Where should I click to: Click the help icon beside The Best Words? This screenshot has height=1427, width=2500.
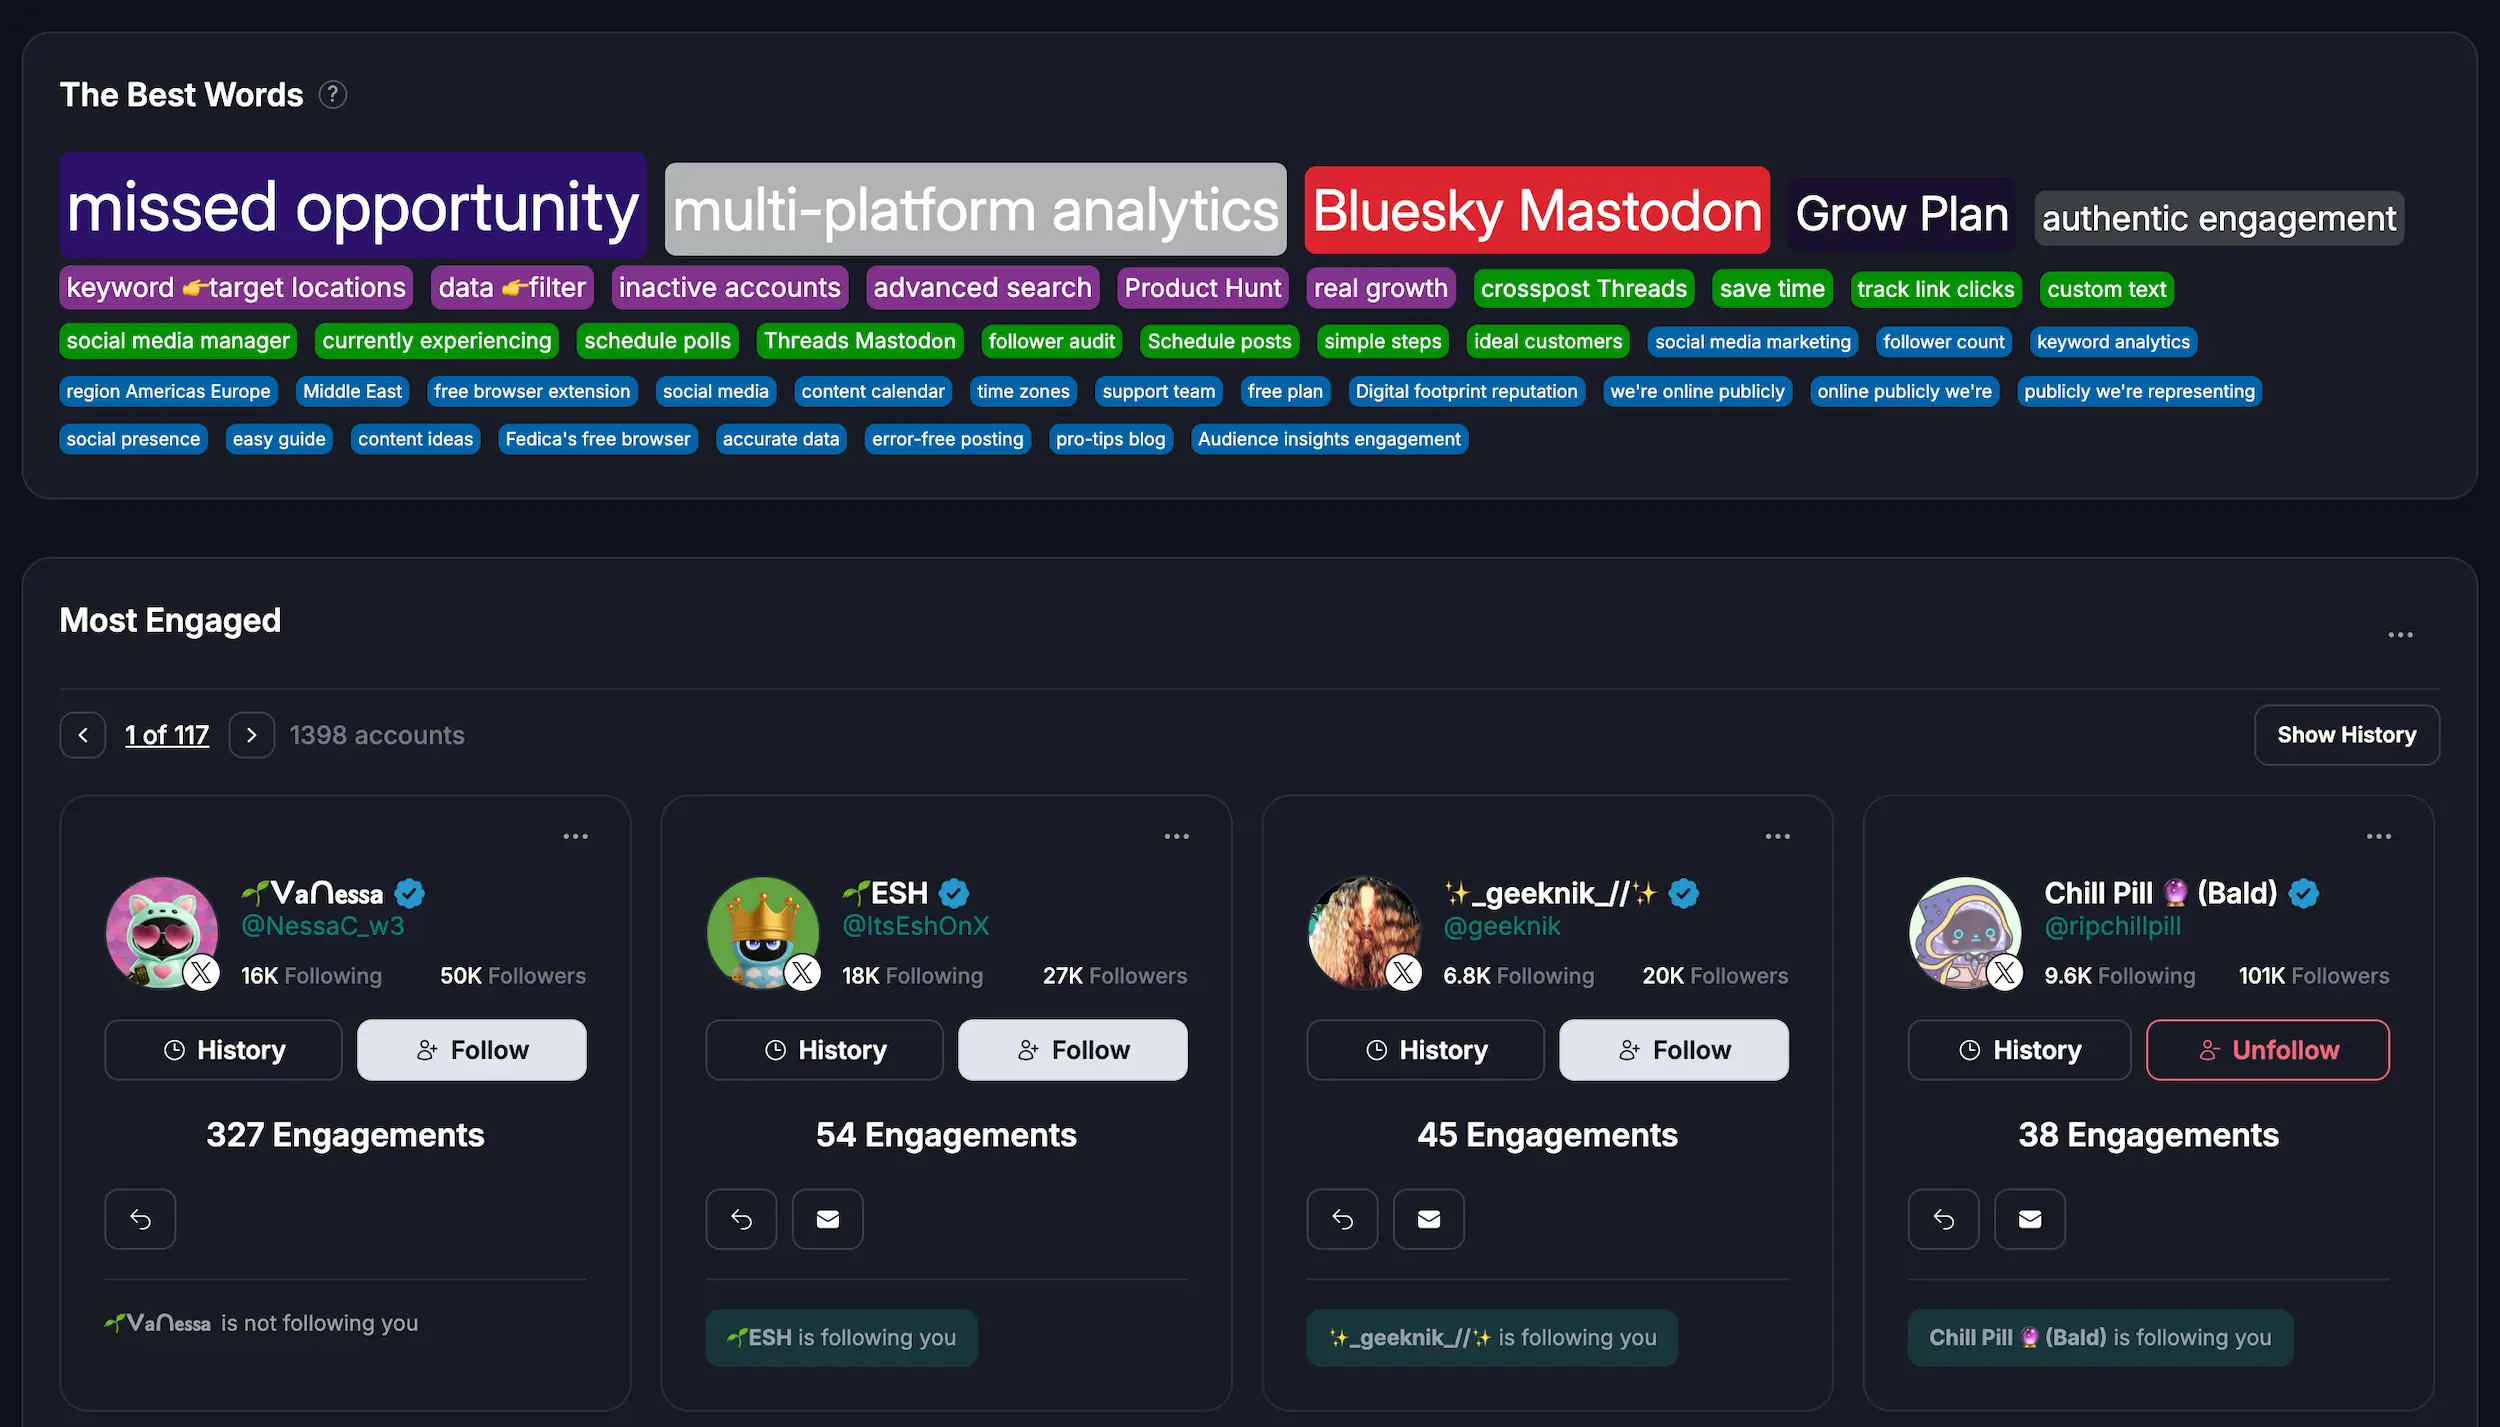tap(332, 95)
